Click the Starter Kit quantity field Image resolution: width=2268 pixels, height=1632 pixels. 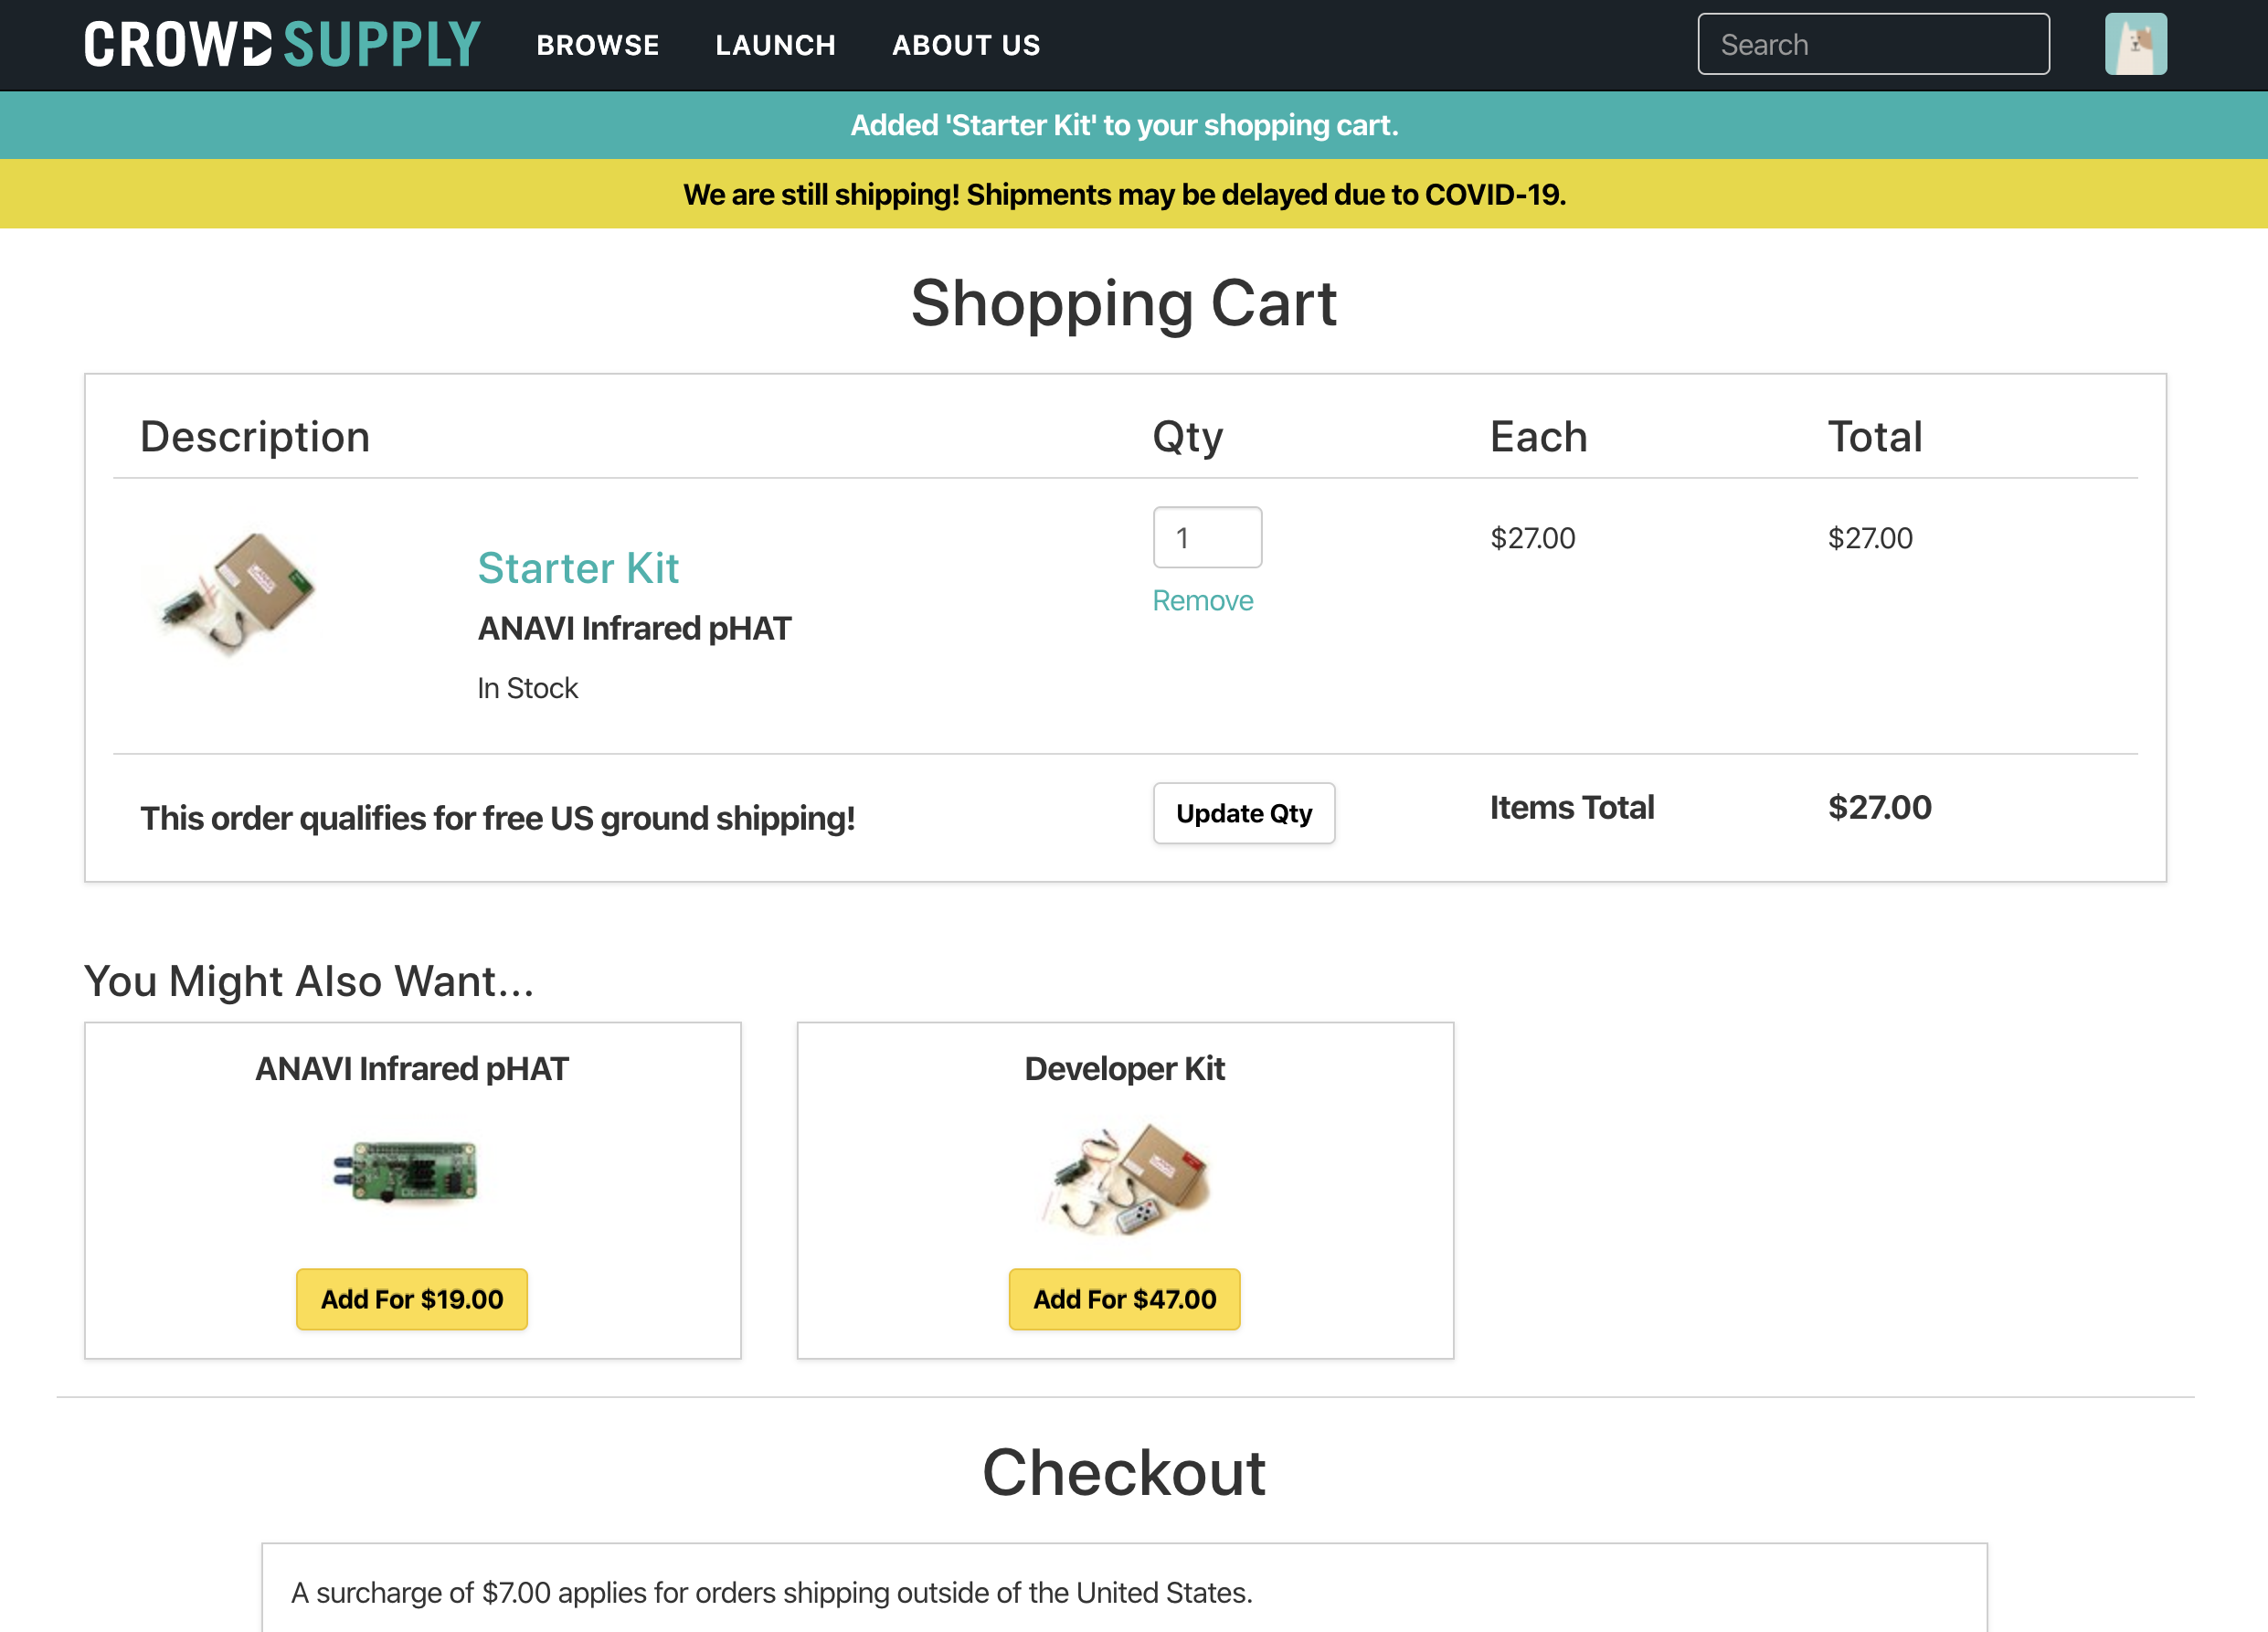pyautogui.click(x=1206, y=538)
